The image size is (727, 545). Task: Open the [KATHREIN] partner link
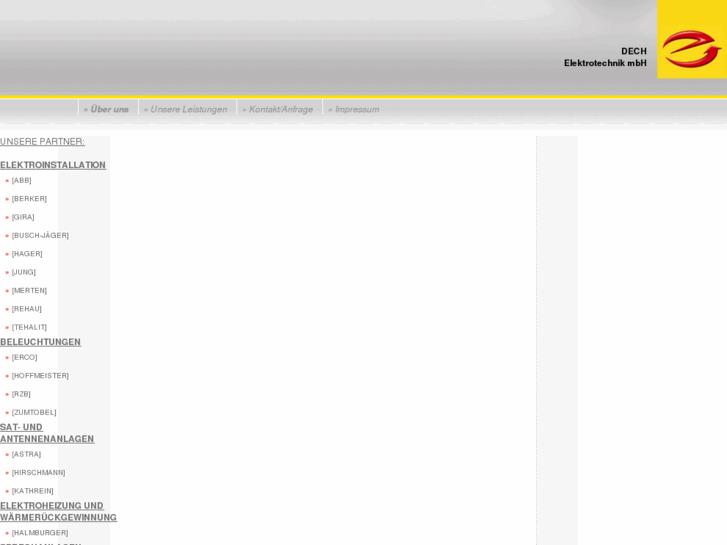(32, 491)
